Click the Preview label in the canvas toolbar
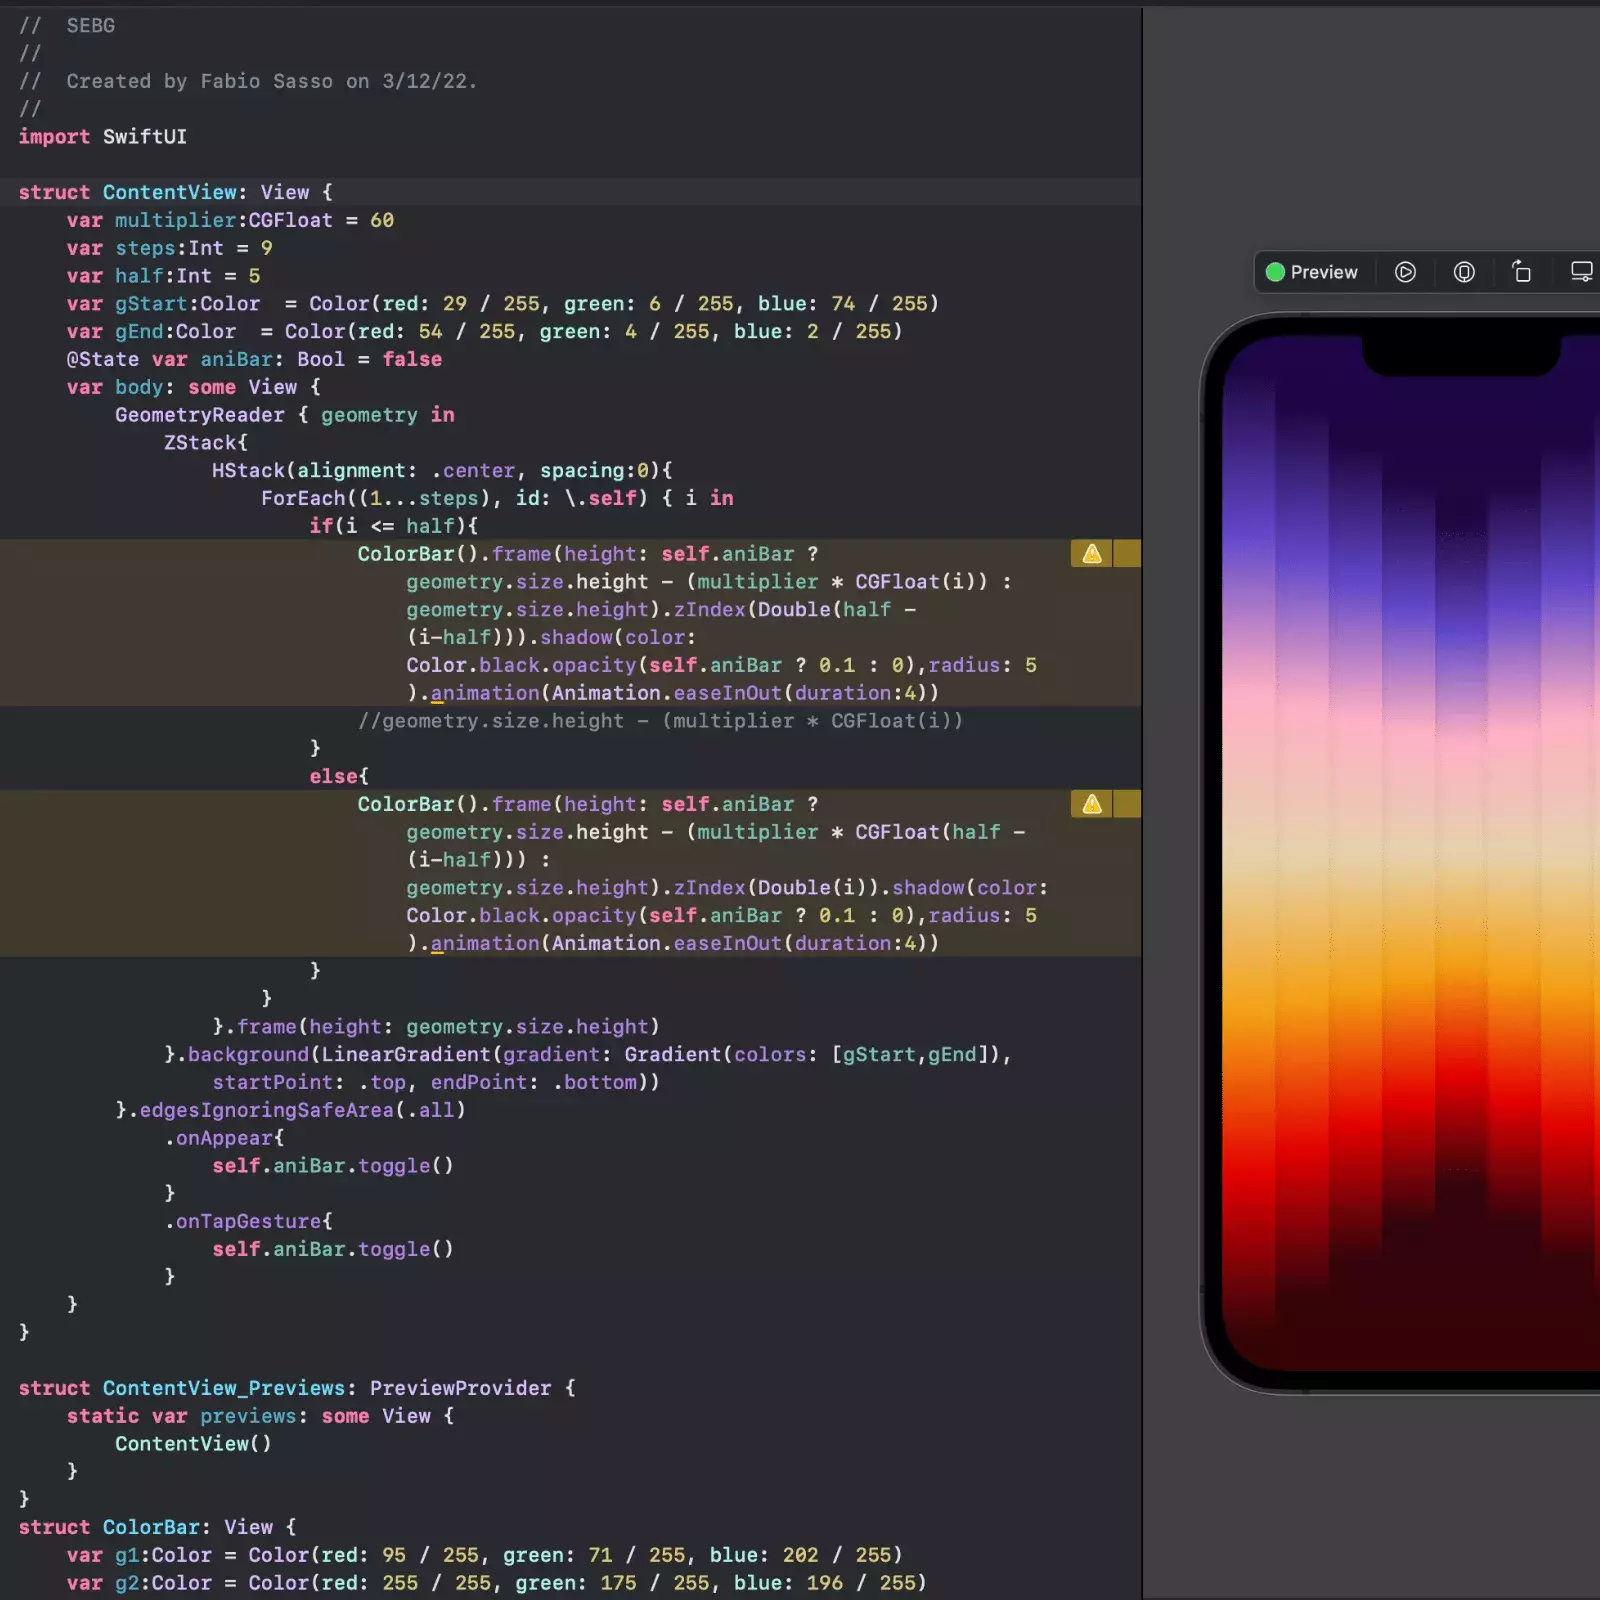 coord(1324,272)
